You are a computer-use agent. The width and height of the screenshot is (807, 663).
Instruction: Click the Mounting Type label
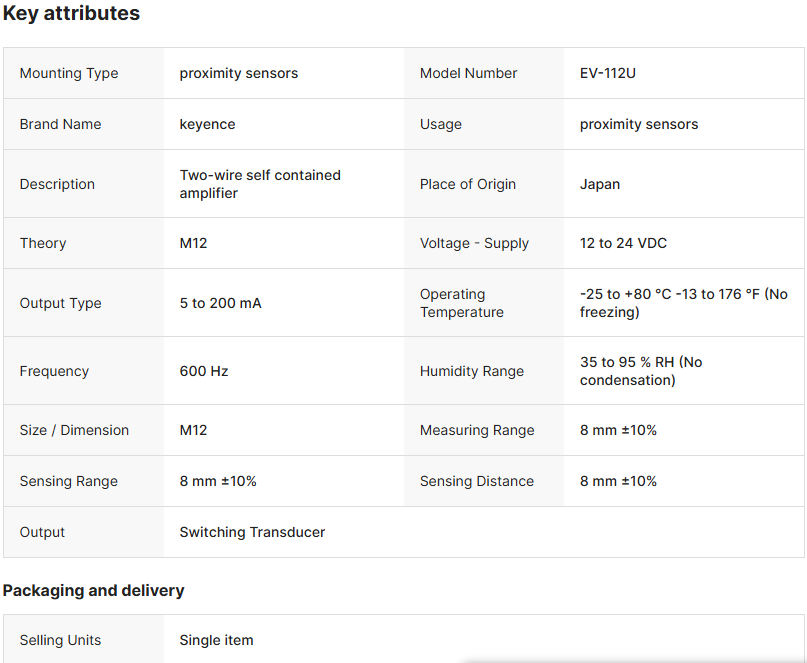tap(69, 73)
